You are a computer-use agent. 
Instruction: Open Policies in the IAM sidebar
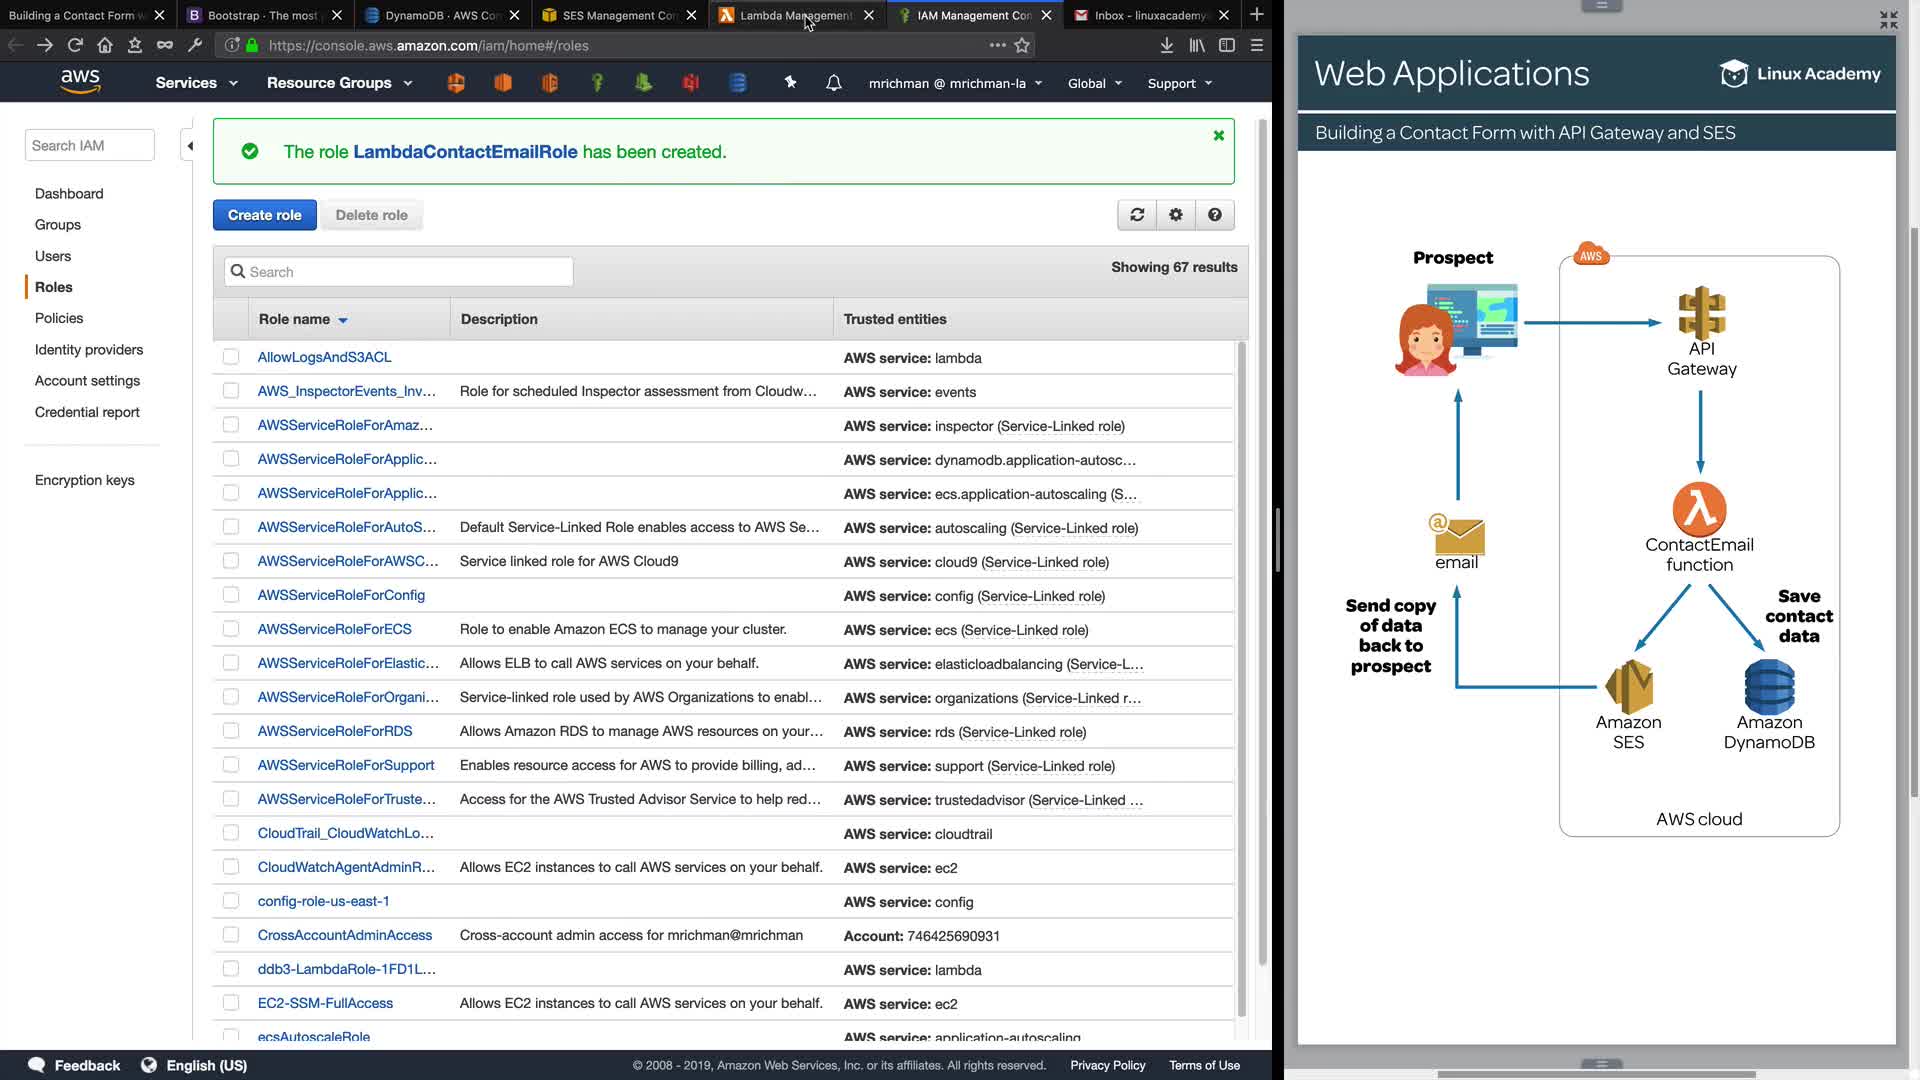[59, 318]
